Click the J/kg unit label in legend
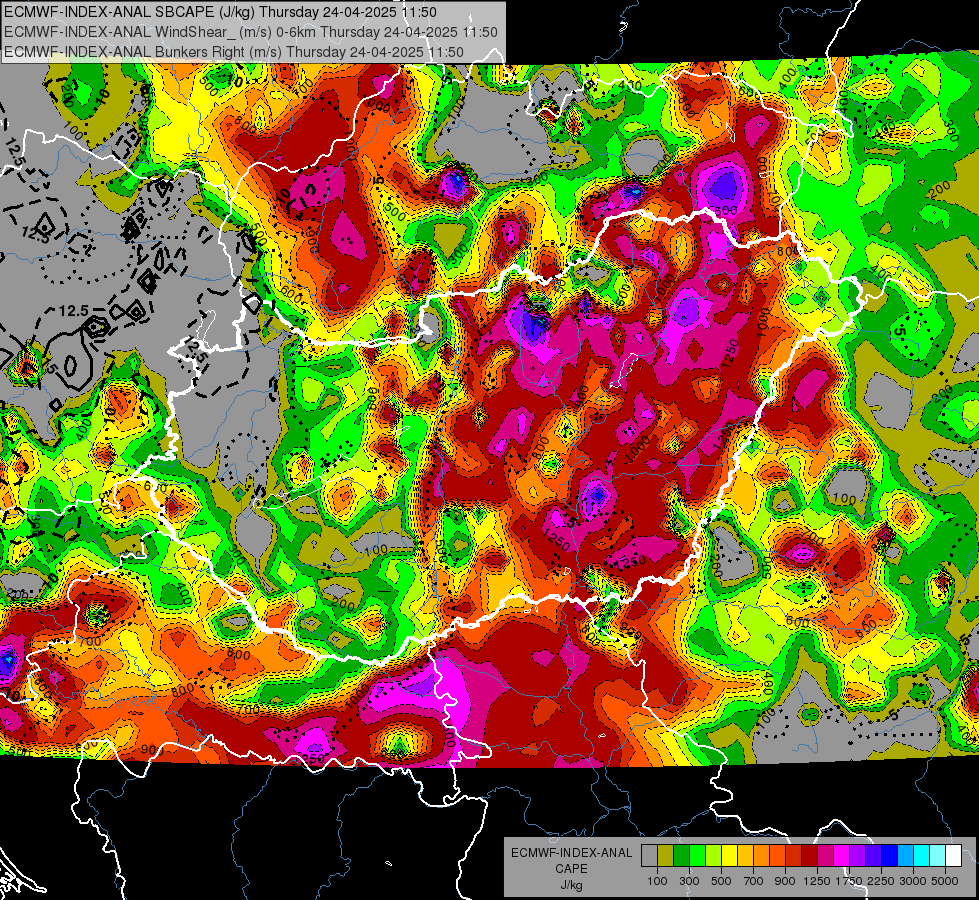Viewport: 979px width, 900px height. pyautogui.click(x=571, y=885)
